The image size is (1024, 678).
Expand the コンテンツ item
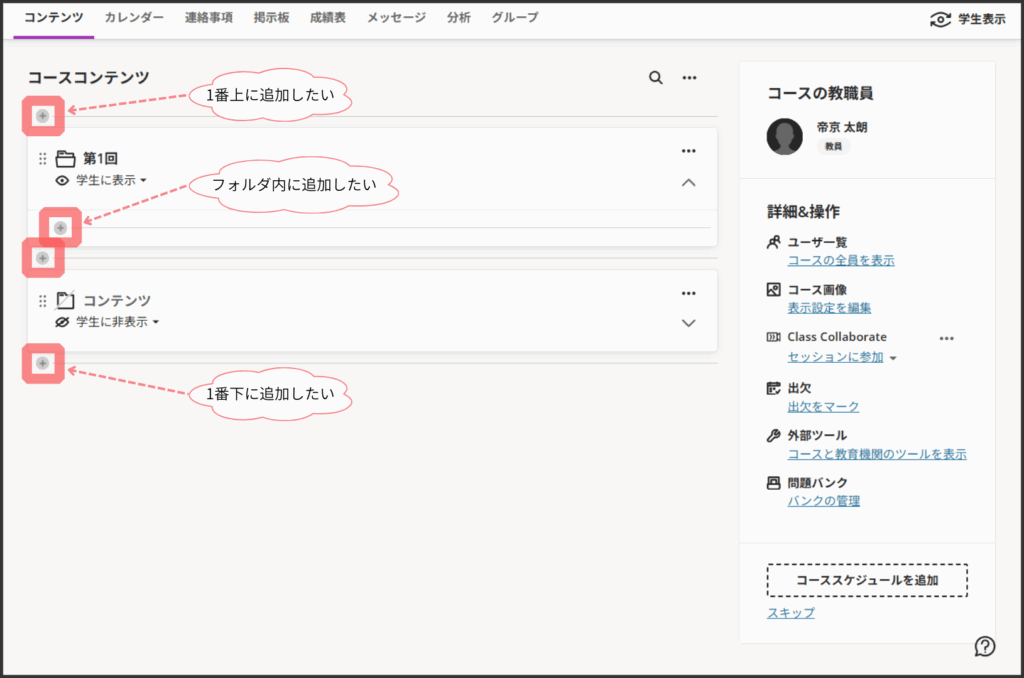[688, 323]
